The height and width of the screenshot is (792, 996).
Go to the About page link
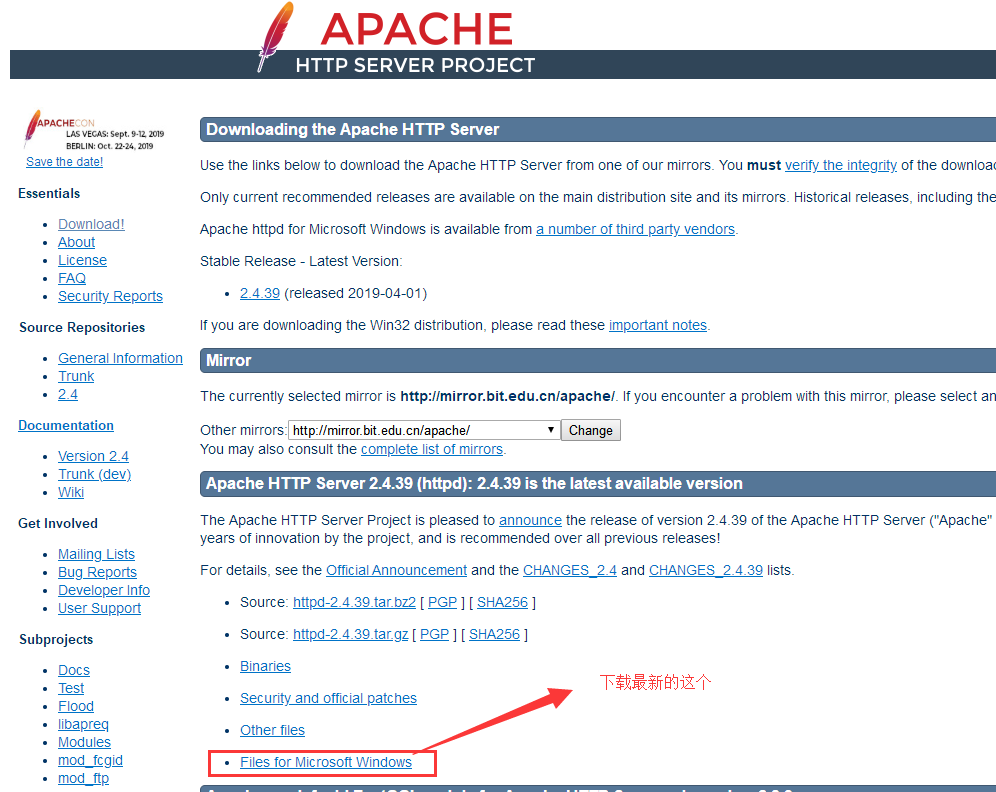(x=76, y=242)
